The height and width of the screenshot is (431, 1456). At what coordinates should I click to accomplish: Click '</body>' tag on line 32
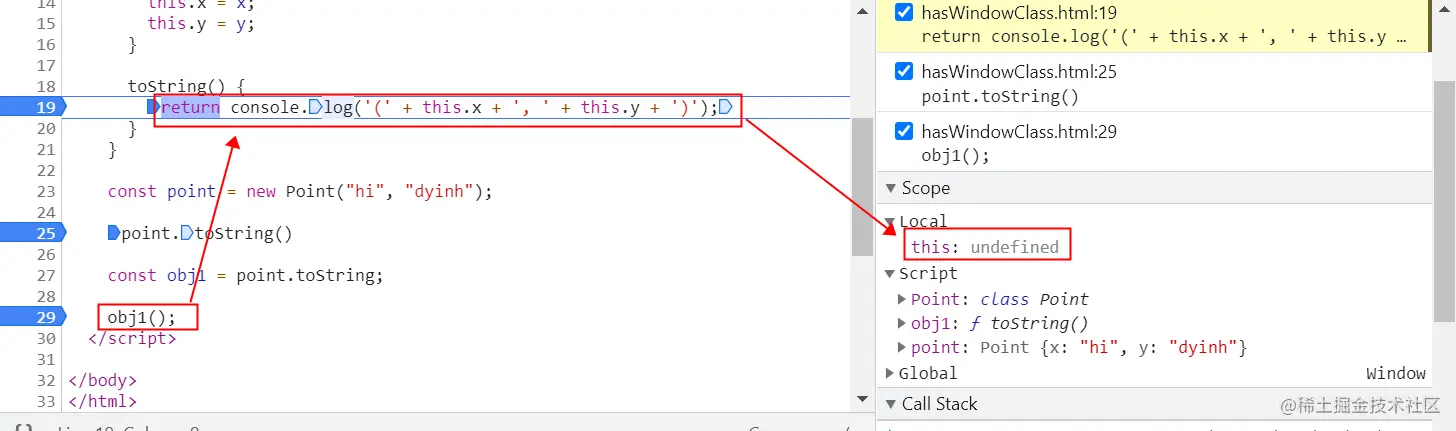coord(102,381)
